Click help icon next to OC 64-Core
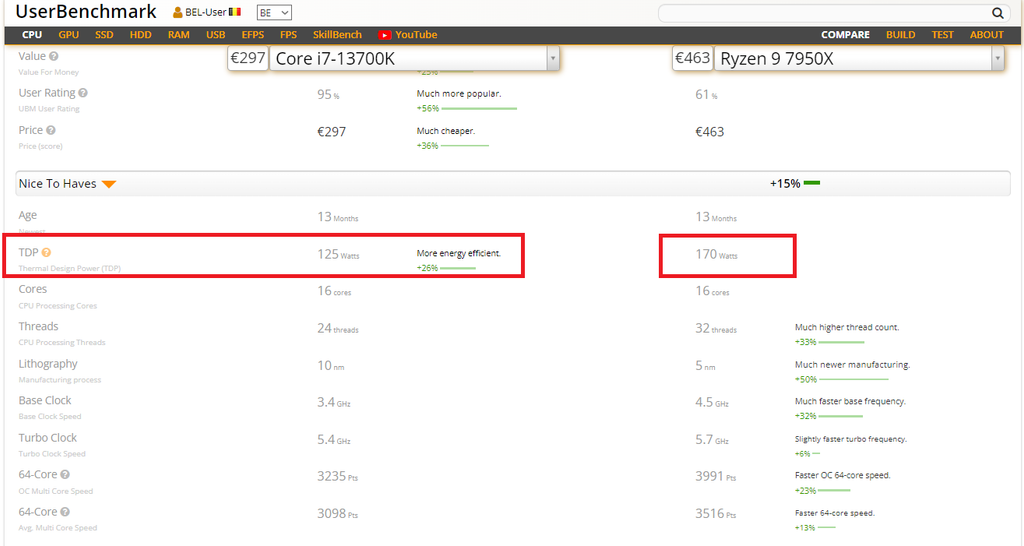Screen dimensions: 1024x546 pos(65,474)
